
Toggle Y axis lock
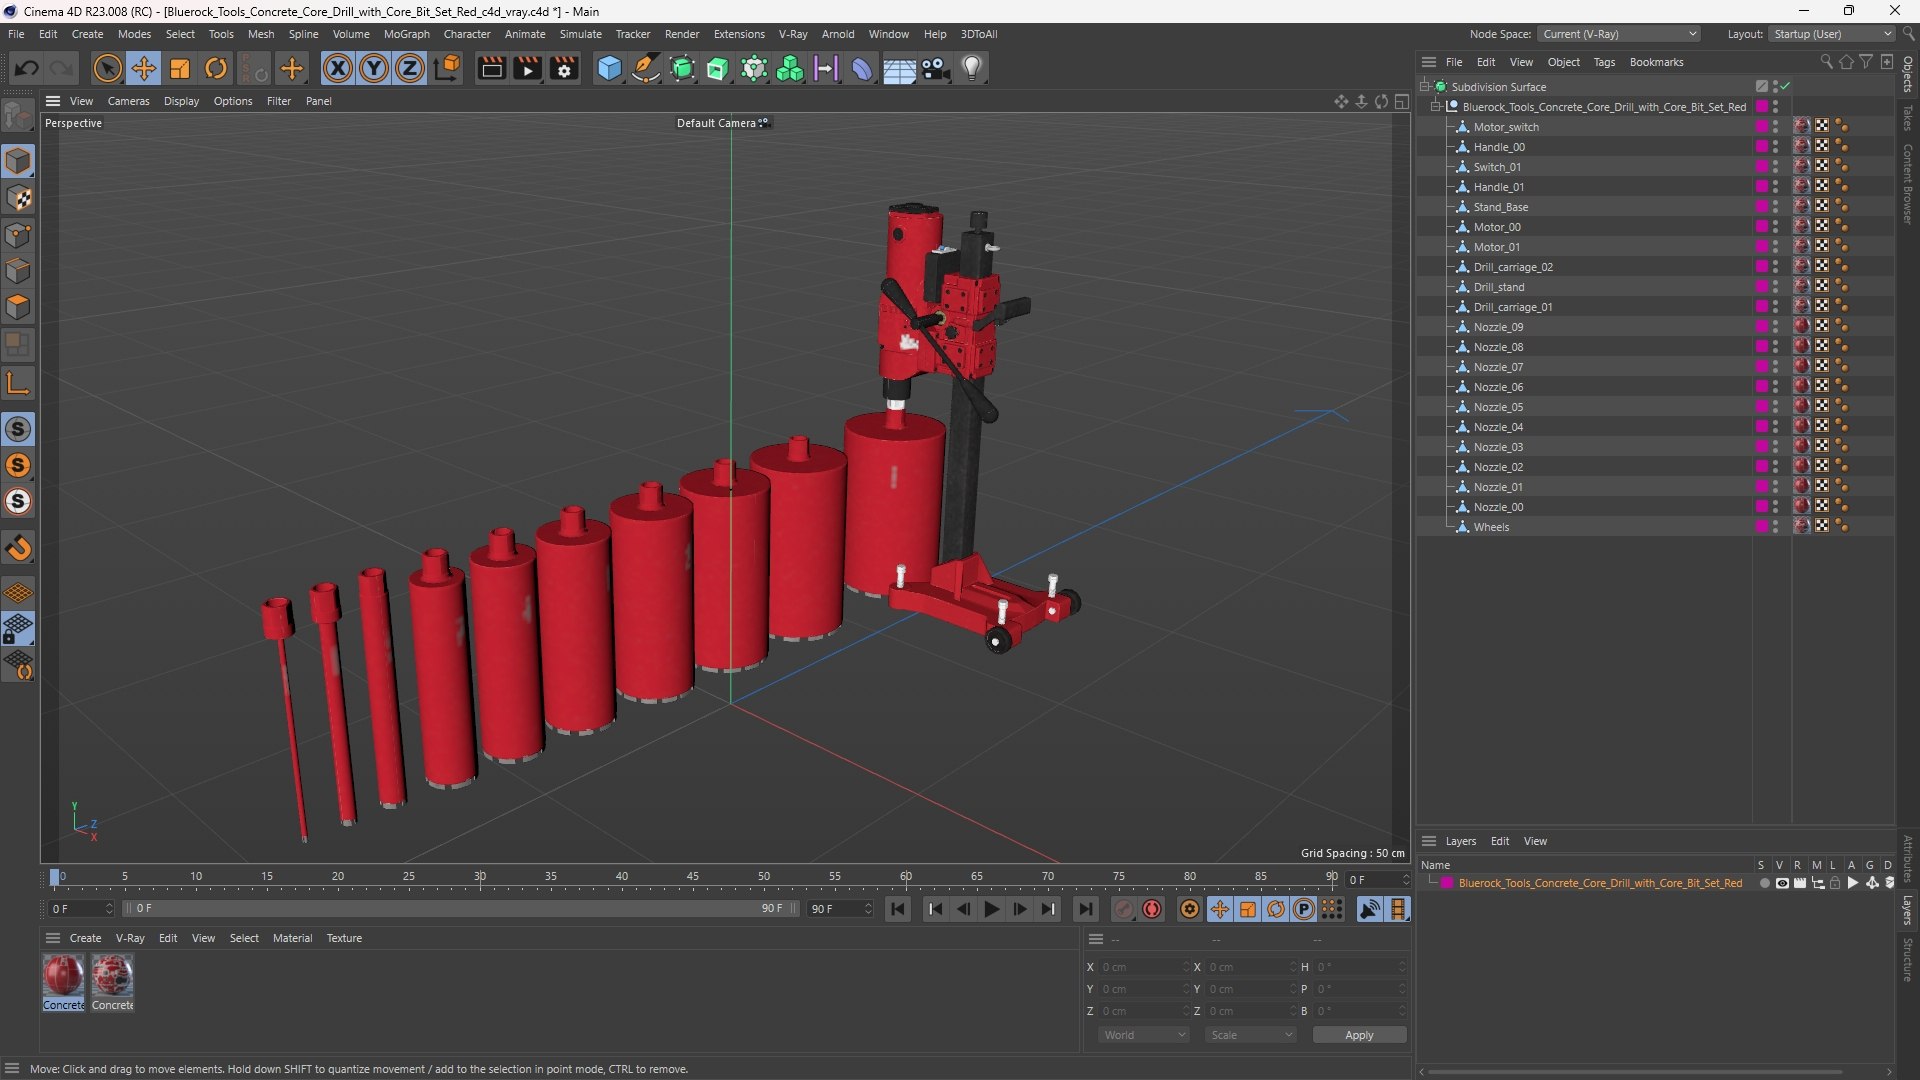coord(374,68)
